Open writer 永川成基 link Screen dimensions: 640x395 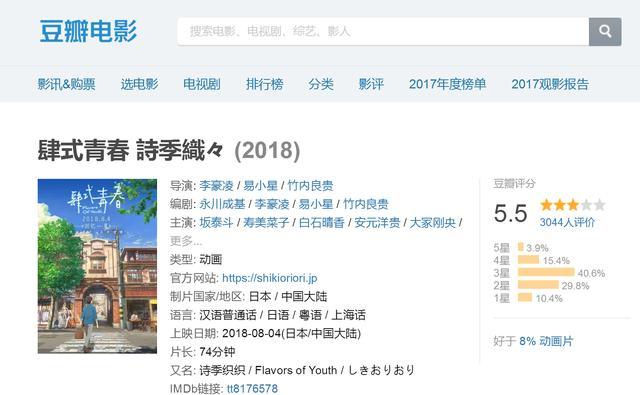tap(222, 204)
